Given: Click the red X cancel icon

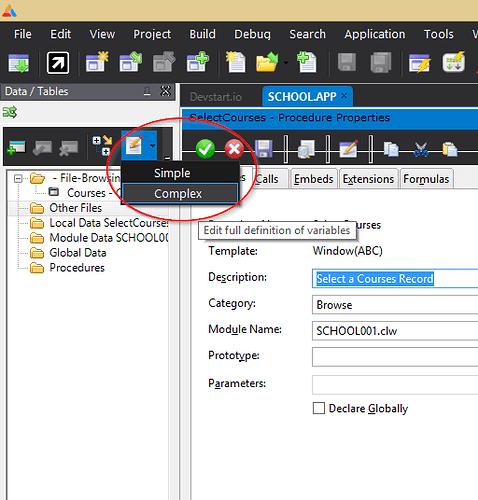Looking at the screenshot, I should [x=234, y=149].
